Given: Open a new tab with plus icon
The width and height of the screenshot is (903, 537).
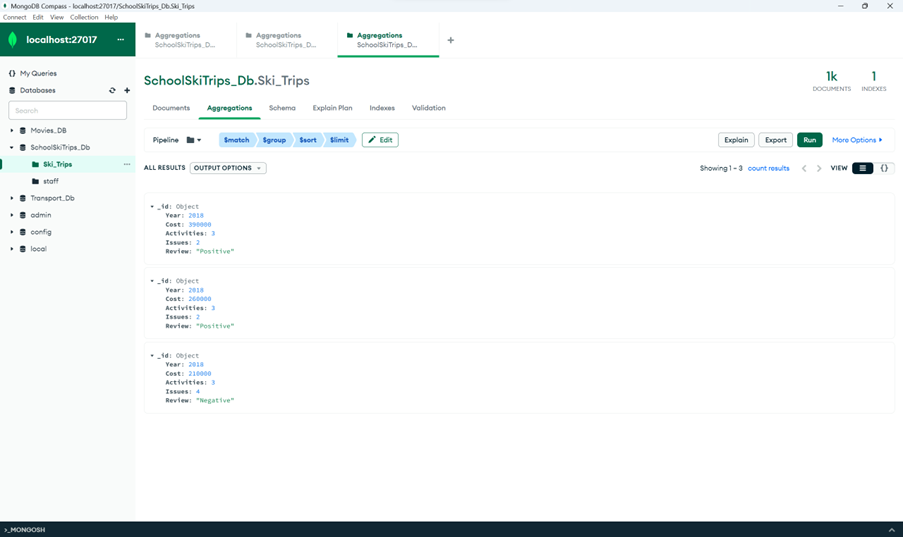Looking at the screenshot, I should coord(450,40).
